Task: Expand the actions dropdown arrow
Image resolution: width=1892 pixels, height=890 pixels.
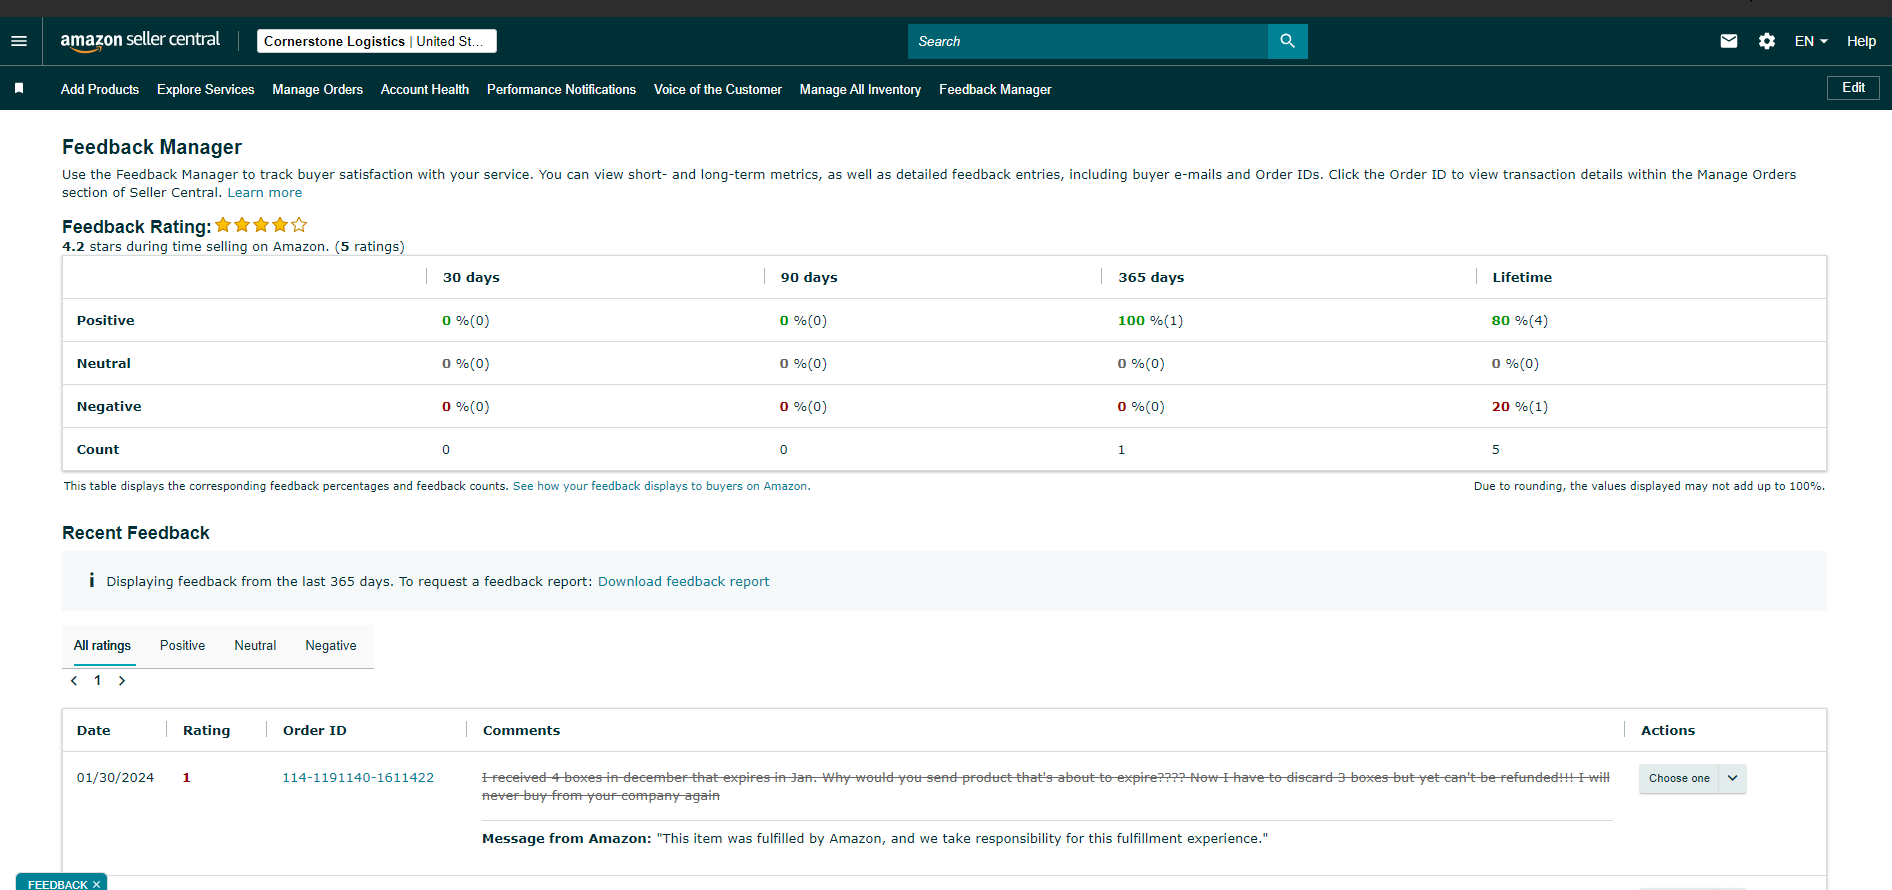Action: 1733,778
